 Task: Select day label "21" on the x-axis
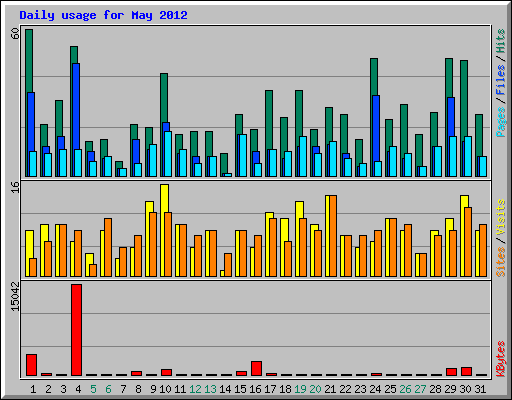(x=330, y=389)
